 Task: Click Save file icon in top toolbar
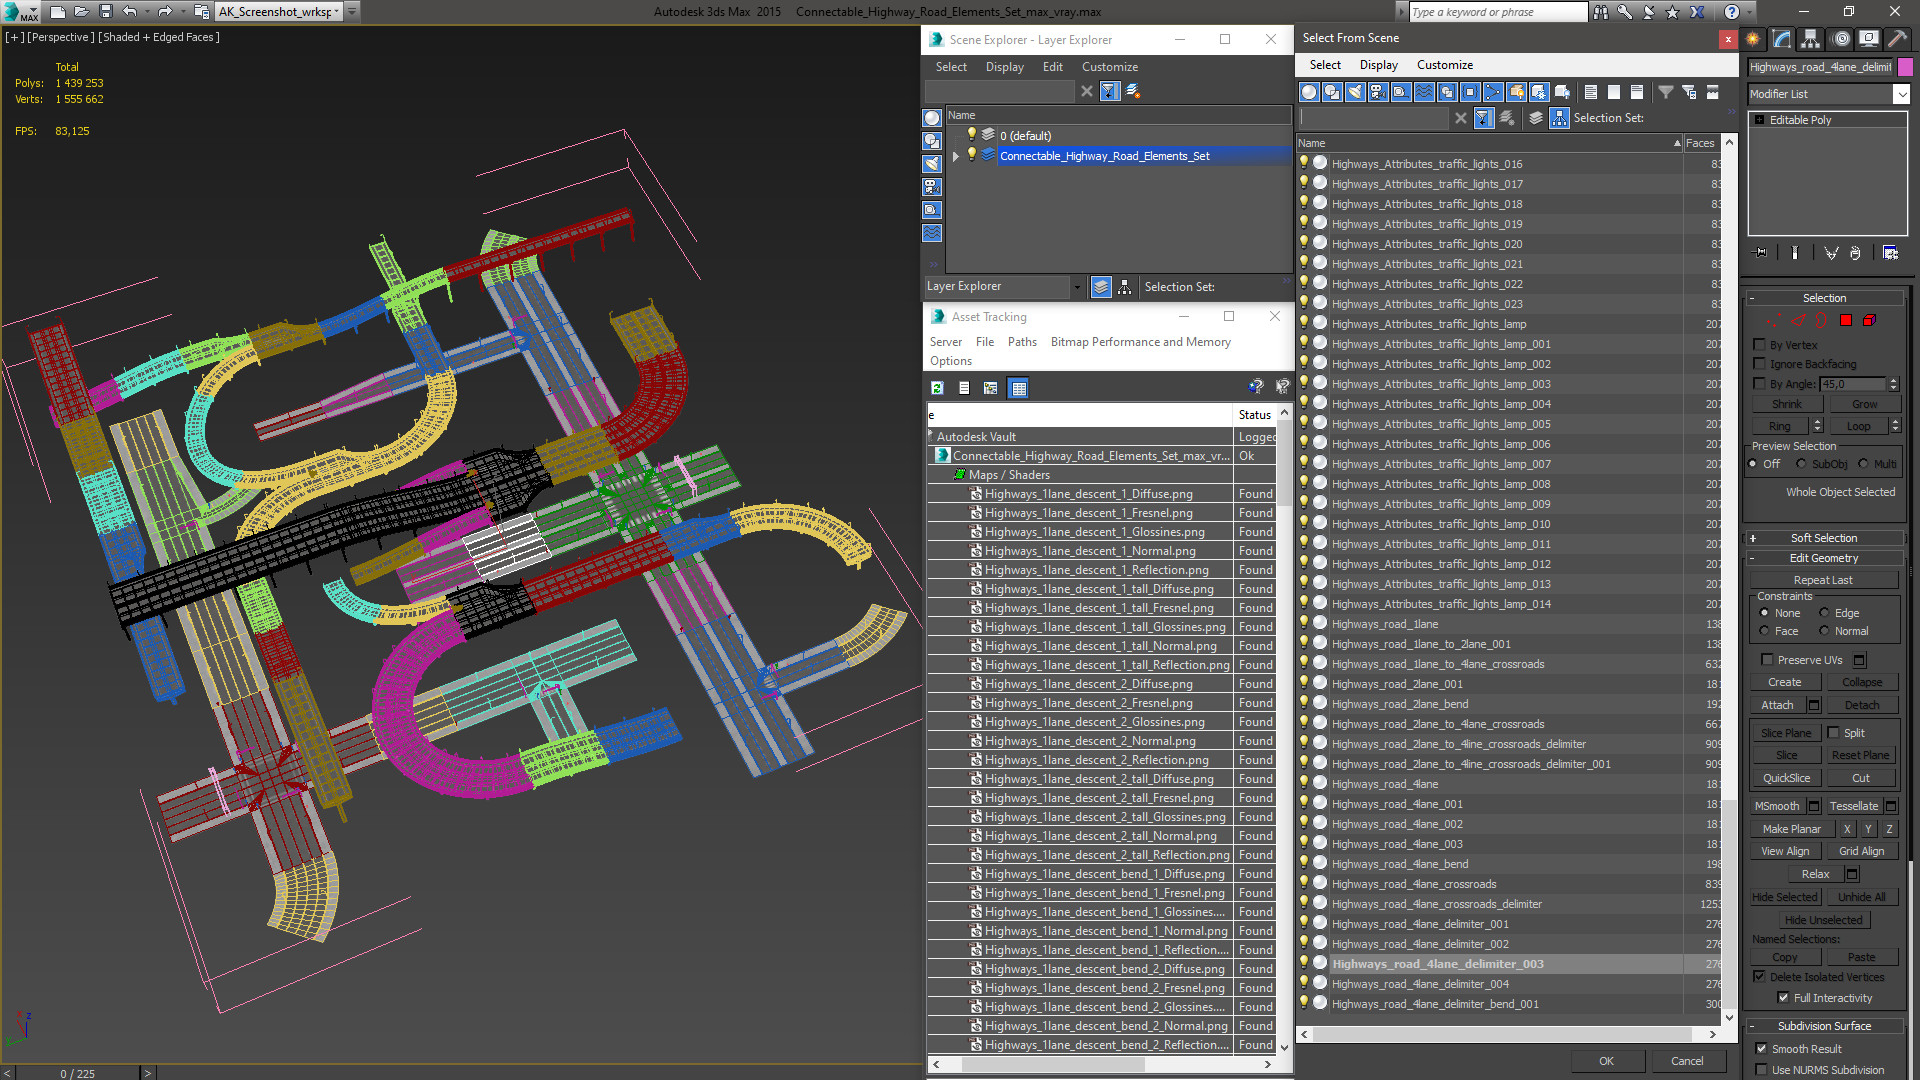pos(105,12)
